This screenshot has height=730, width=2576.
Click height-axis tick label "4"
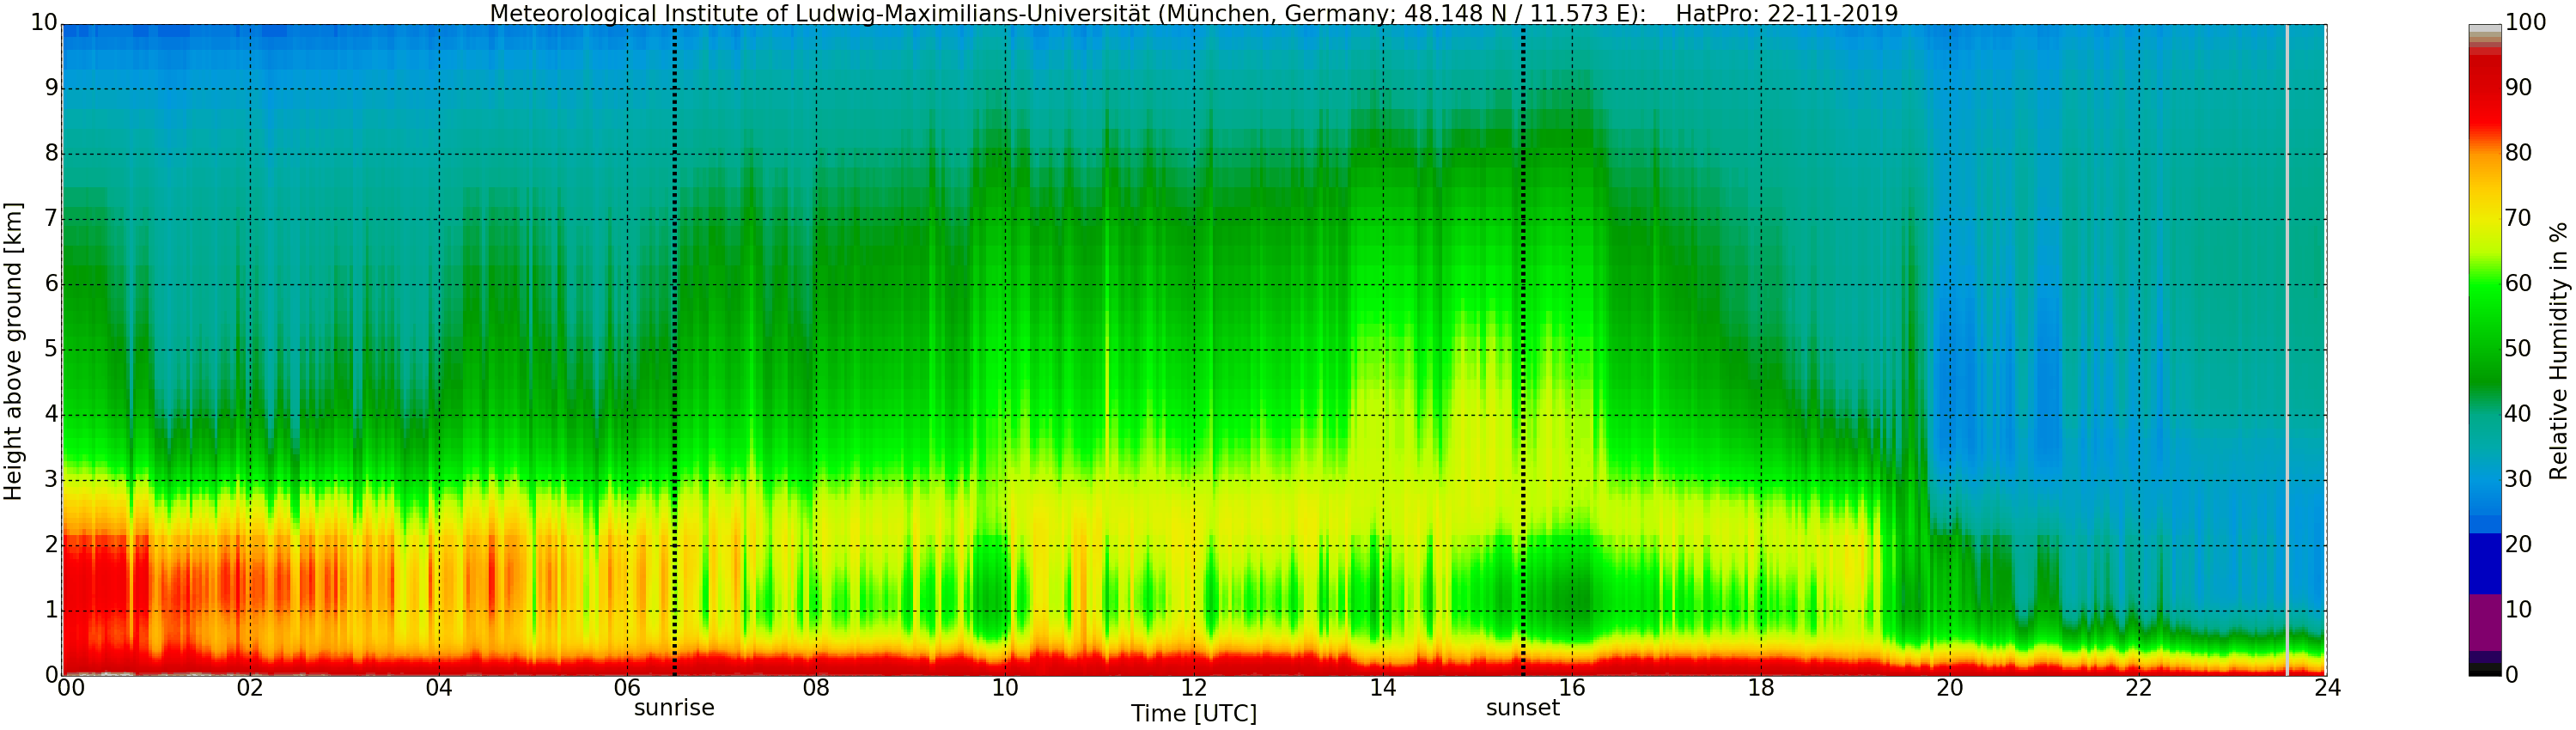tap(51, 414)
